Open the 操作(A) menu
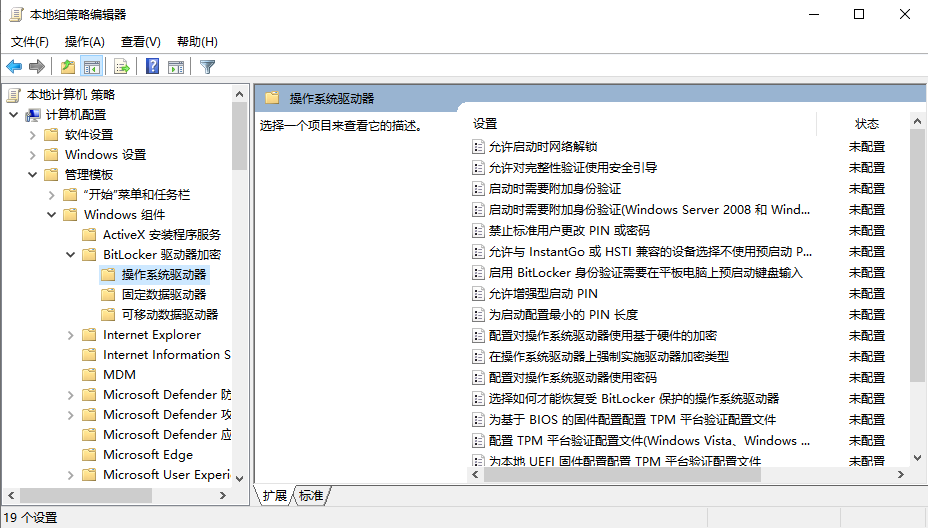Screen dimensions: 928x528 [84, 42]
